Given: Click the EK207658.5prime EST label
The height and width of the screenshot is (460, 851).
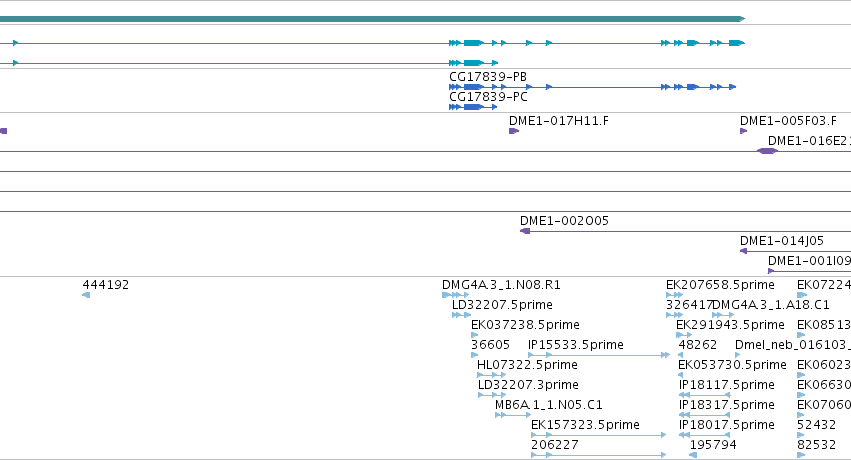Looking at the screenshot, I should click(720, 285).
